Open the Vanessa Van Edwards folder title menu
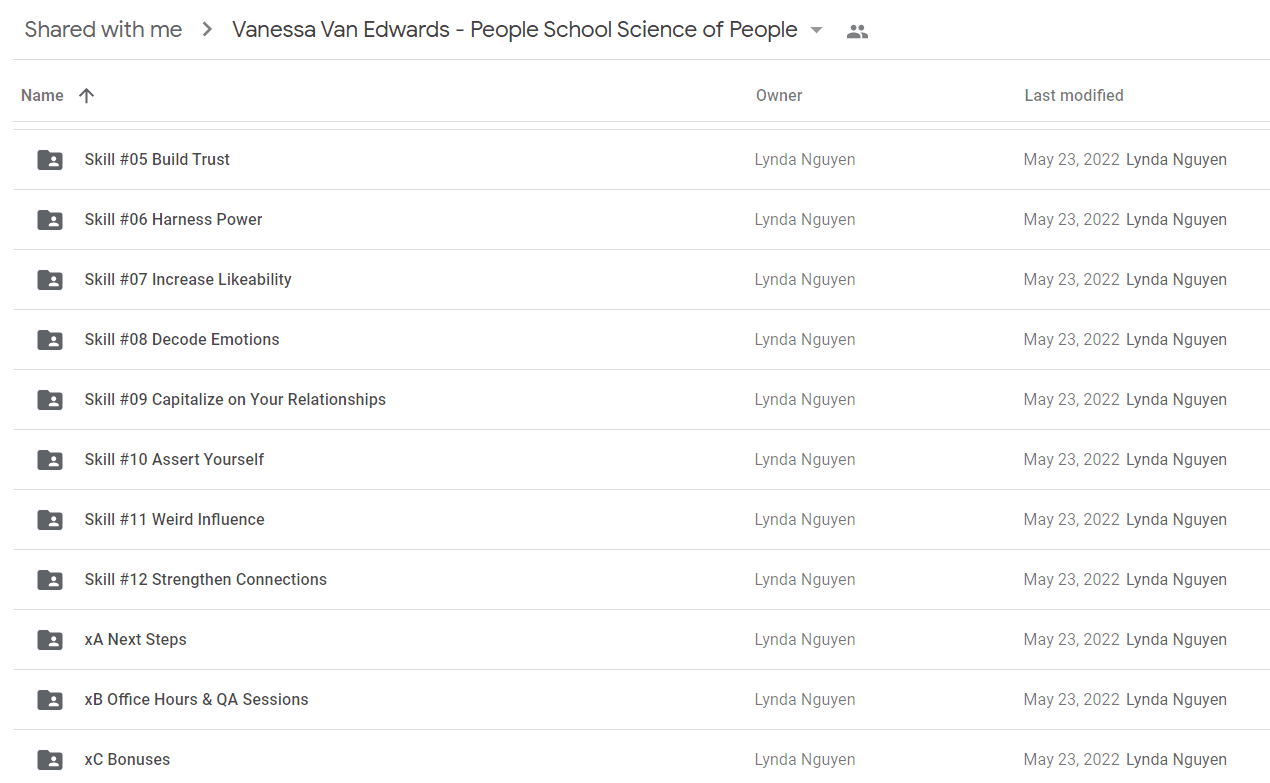Screen dimensions: 1270x783 click(515, 30)
